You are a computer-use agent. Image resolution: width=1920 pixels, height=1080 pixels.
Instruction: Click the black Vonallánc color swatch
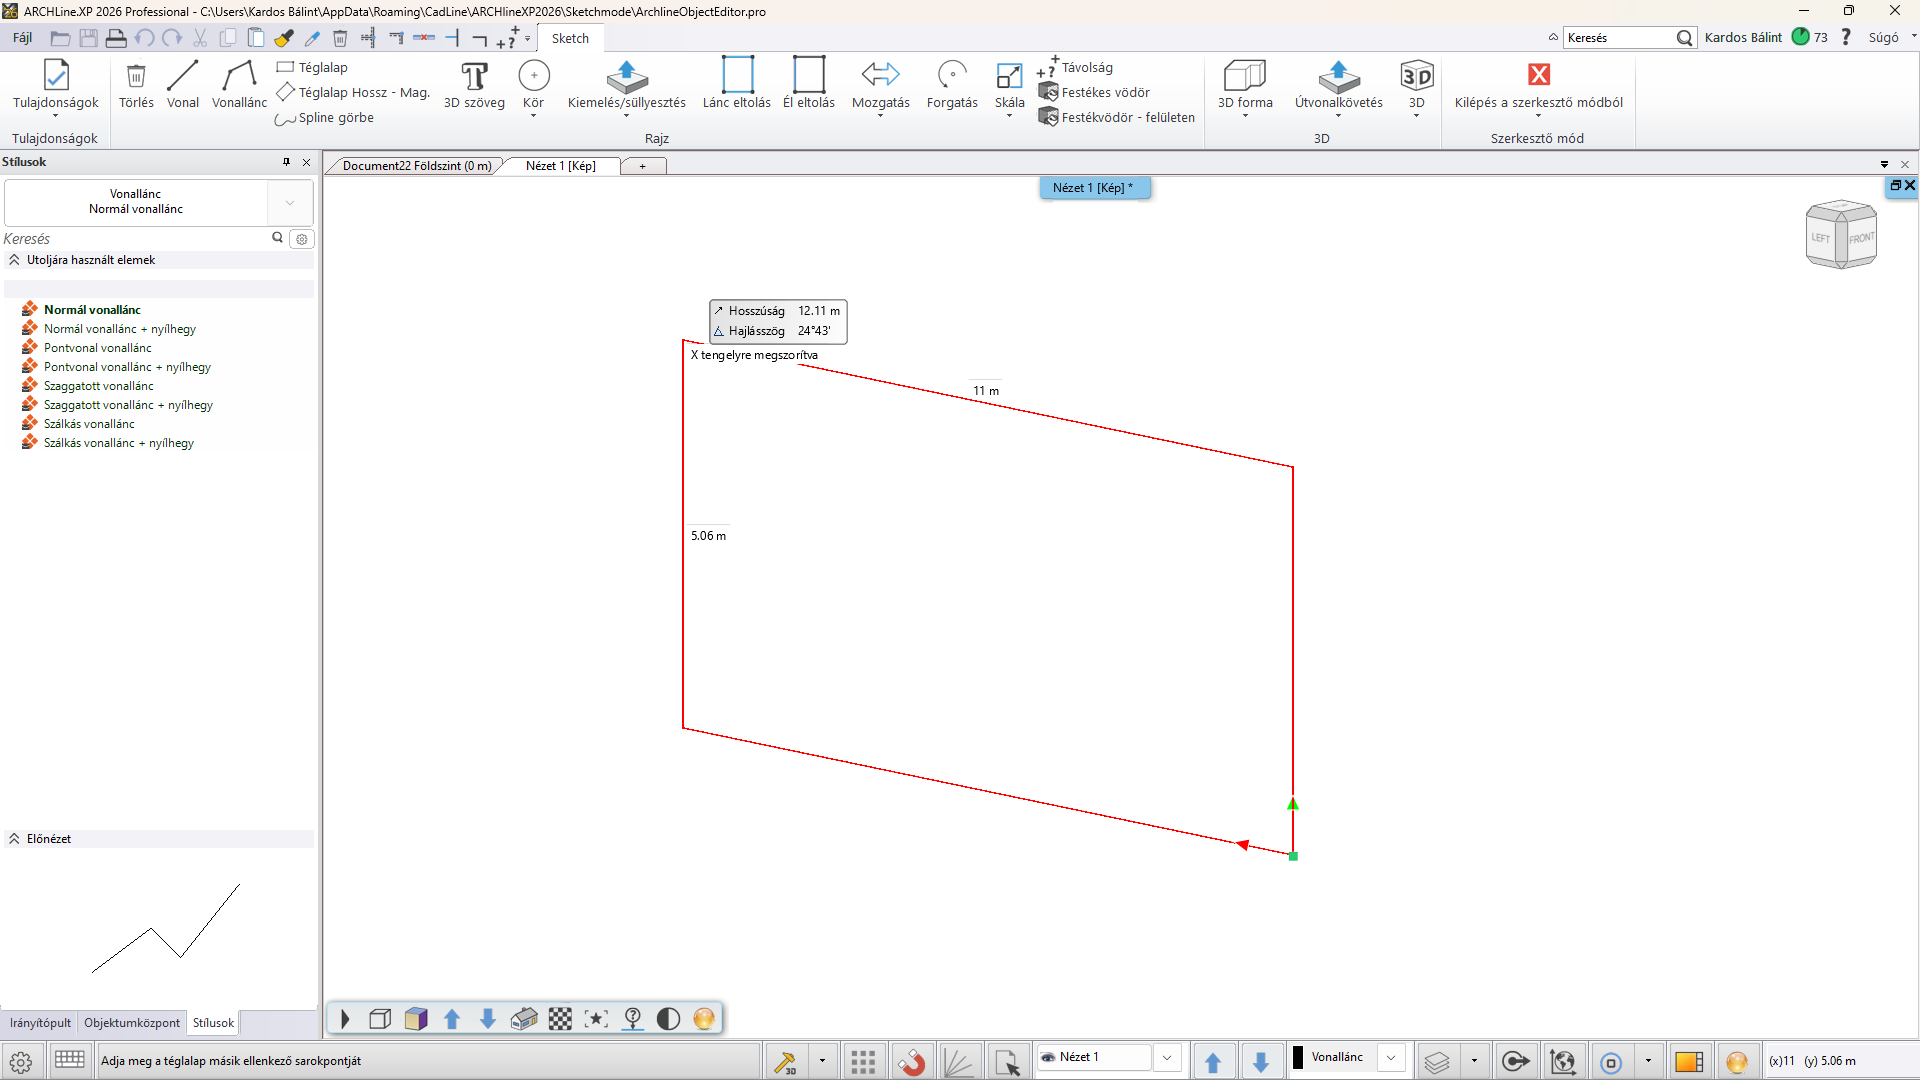click(x=1298, y=1058)
